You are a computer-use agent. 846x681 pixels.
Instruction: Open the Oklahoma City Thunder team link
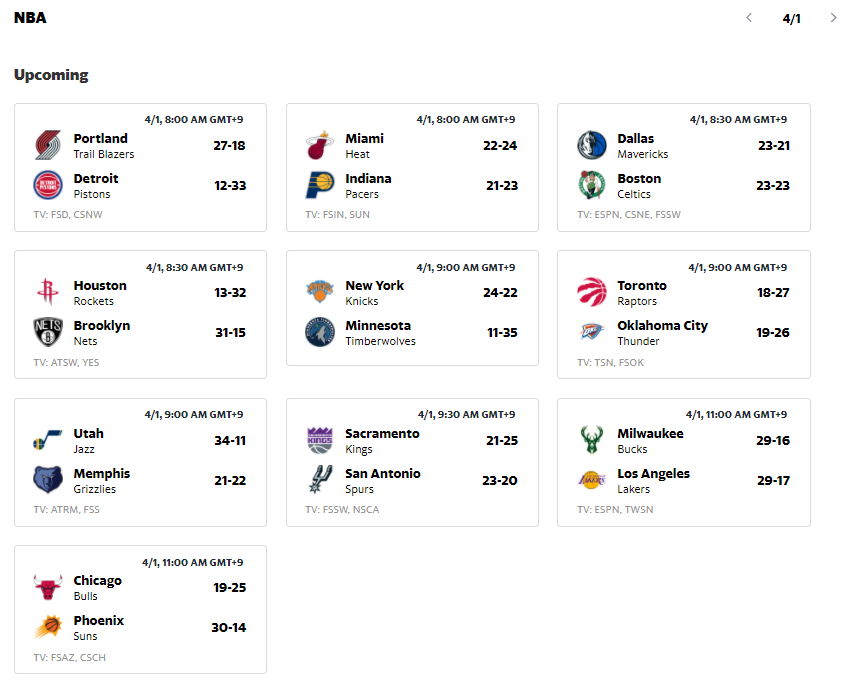(x=663, y=332)
